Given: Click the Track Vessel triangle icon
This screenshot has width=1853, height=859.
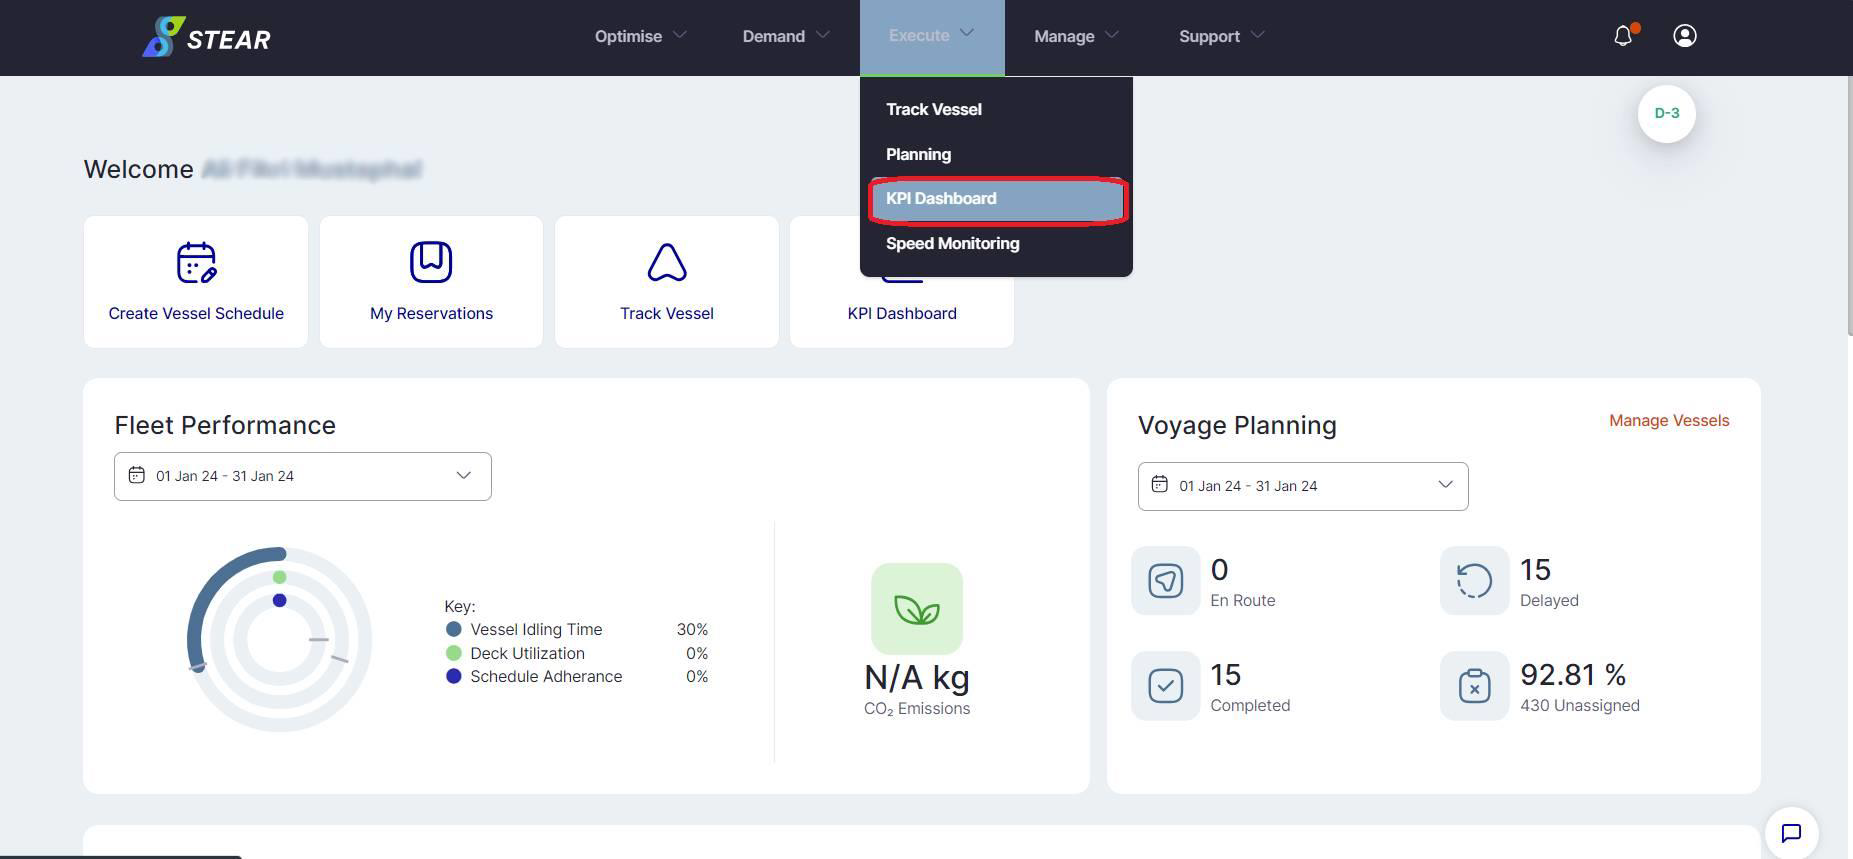Looking at the screenshot, I should pos(667,262).
